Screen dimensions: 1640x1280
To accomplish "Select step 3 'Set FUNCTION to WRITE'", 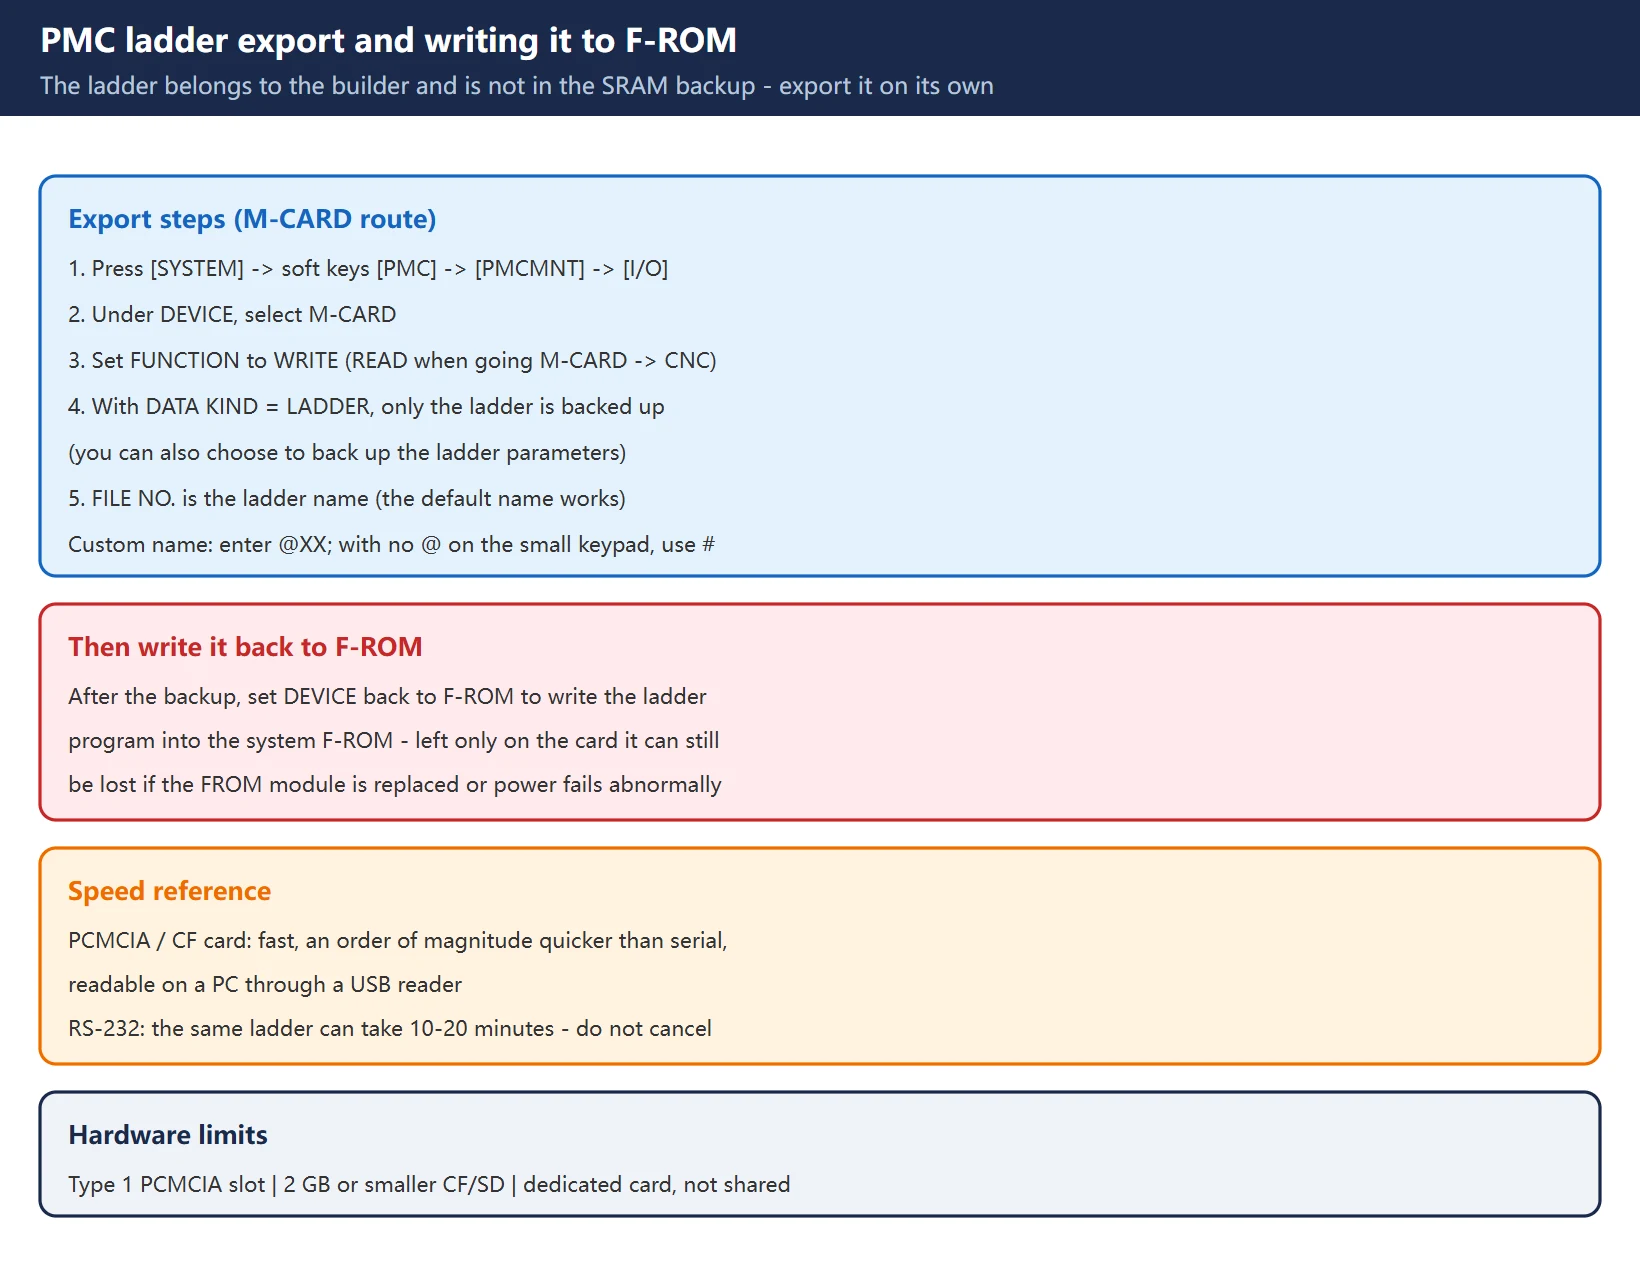I will (392, 360).
